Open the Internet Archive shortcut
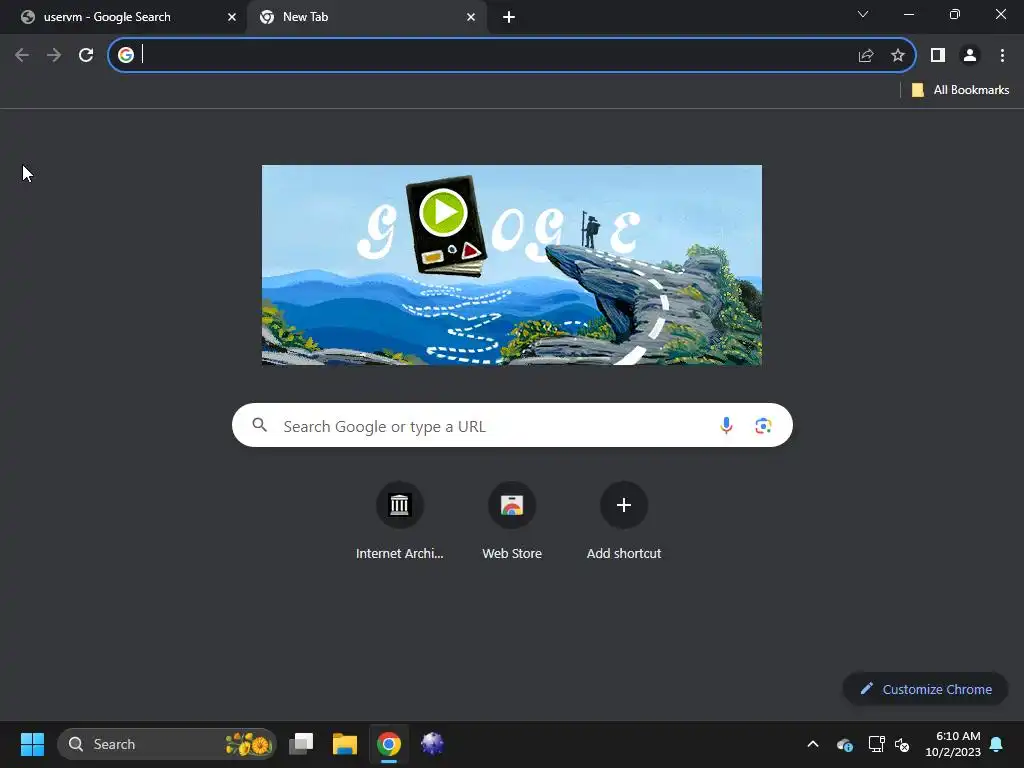 [400, 521]
